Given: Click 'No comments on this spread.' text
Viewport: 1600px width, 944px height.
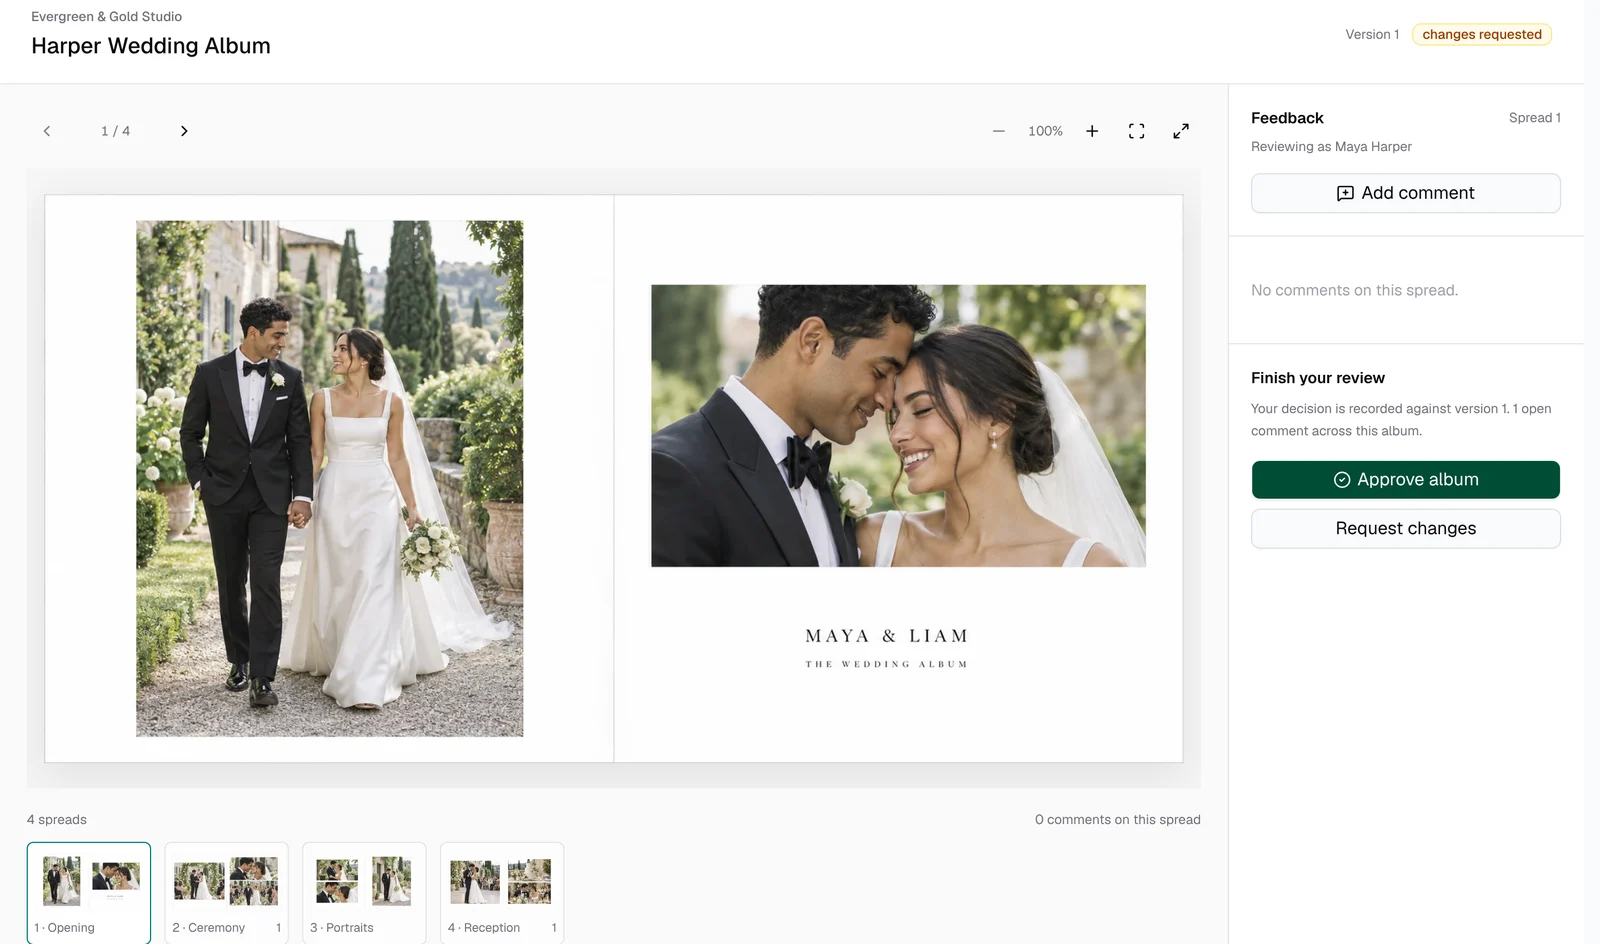Looking at the screenshot, I should pyautogui.click(x=1354, y=290).
